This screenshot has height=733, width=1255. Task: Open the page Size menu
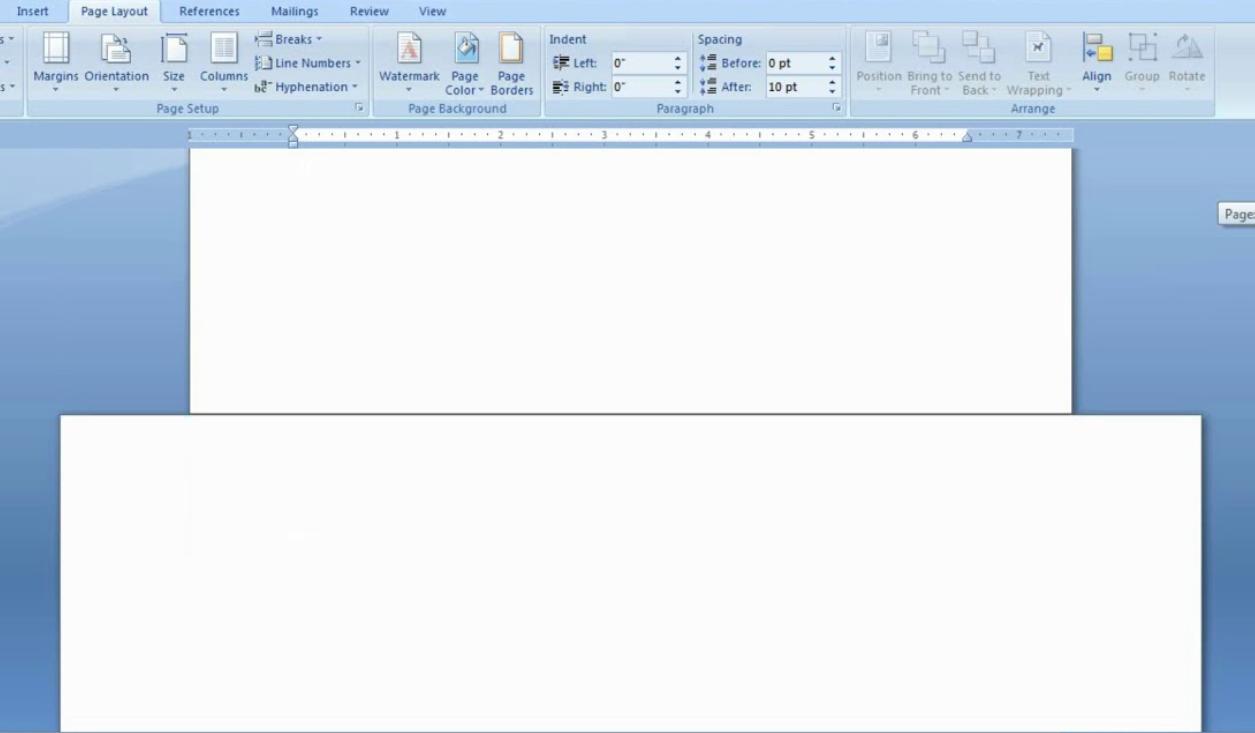(174, 62)
